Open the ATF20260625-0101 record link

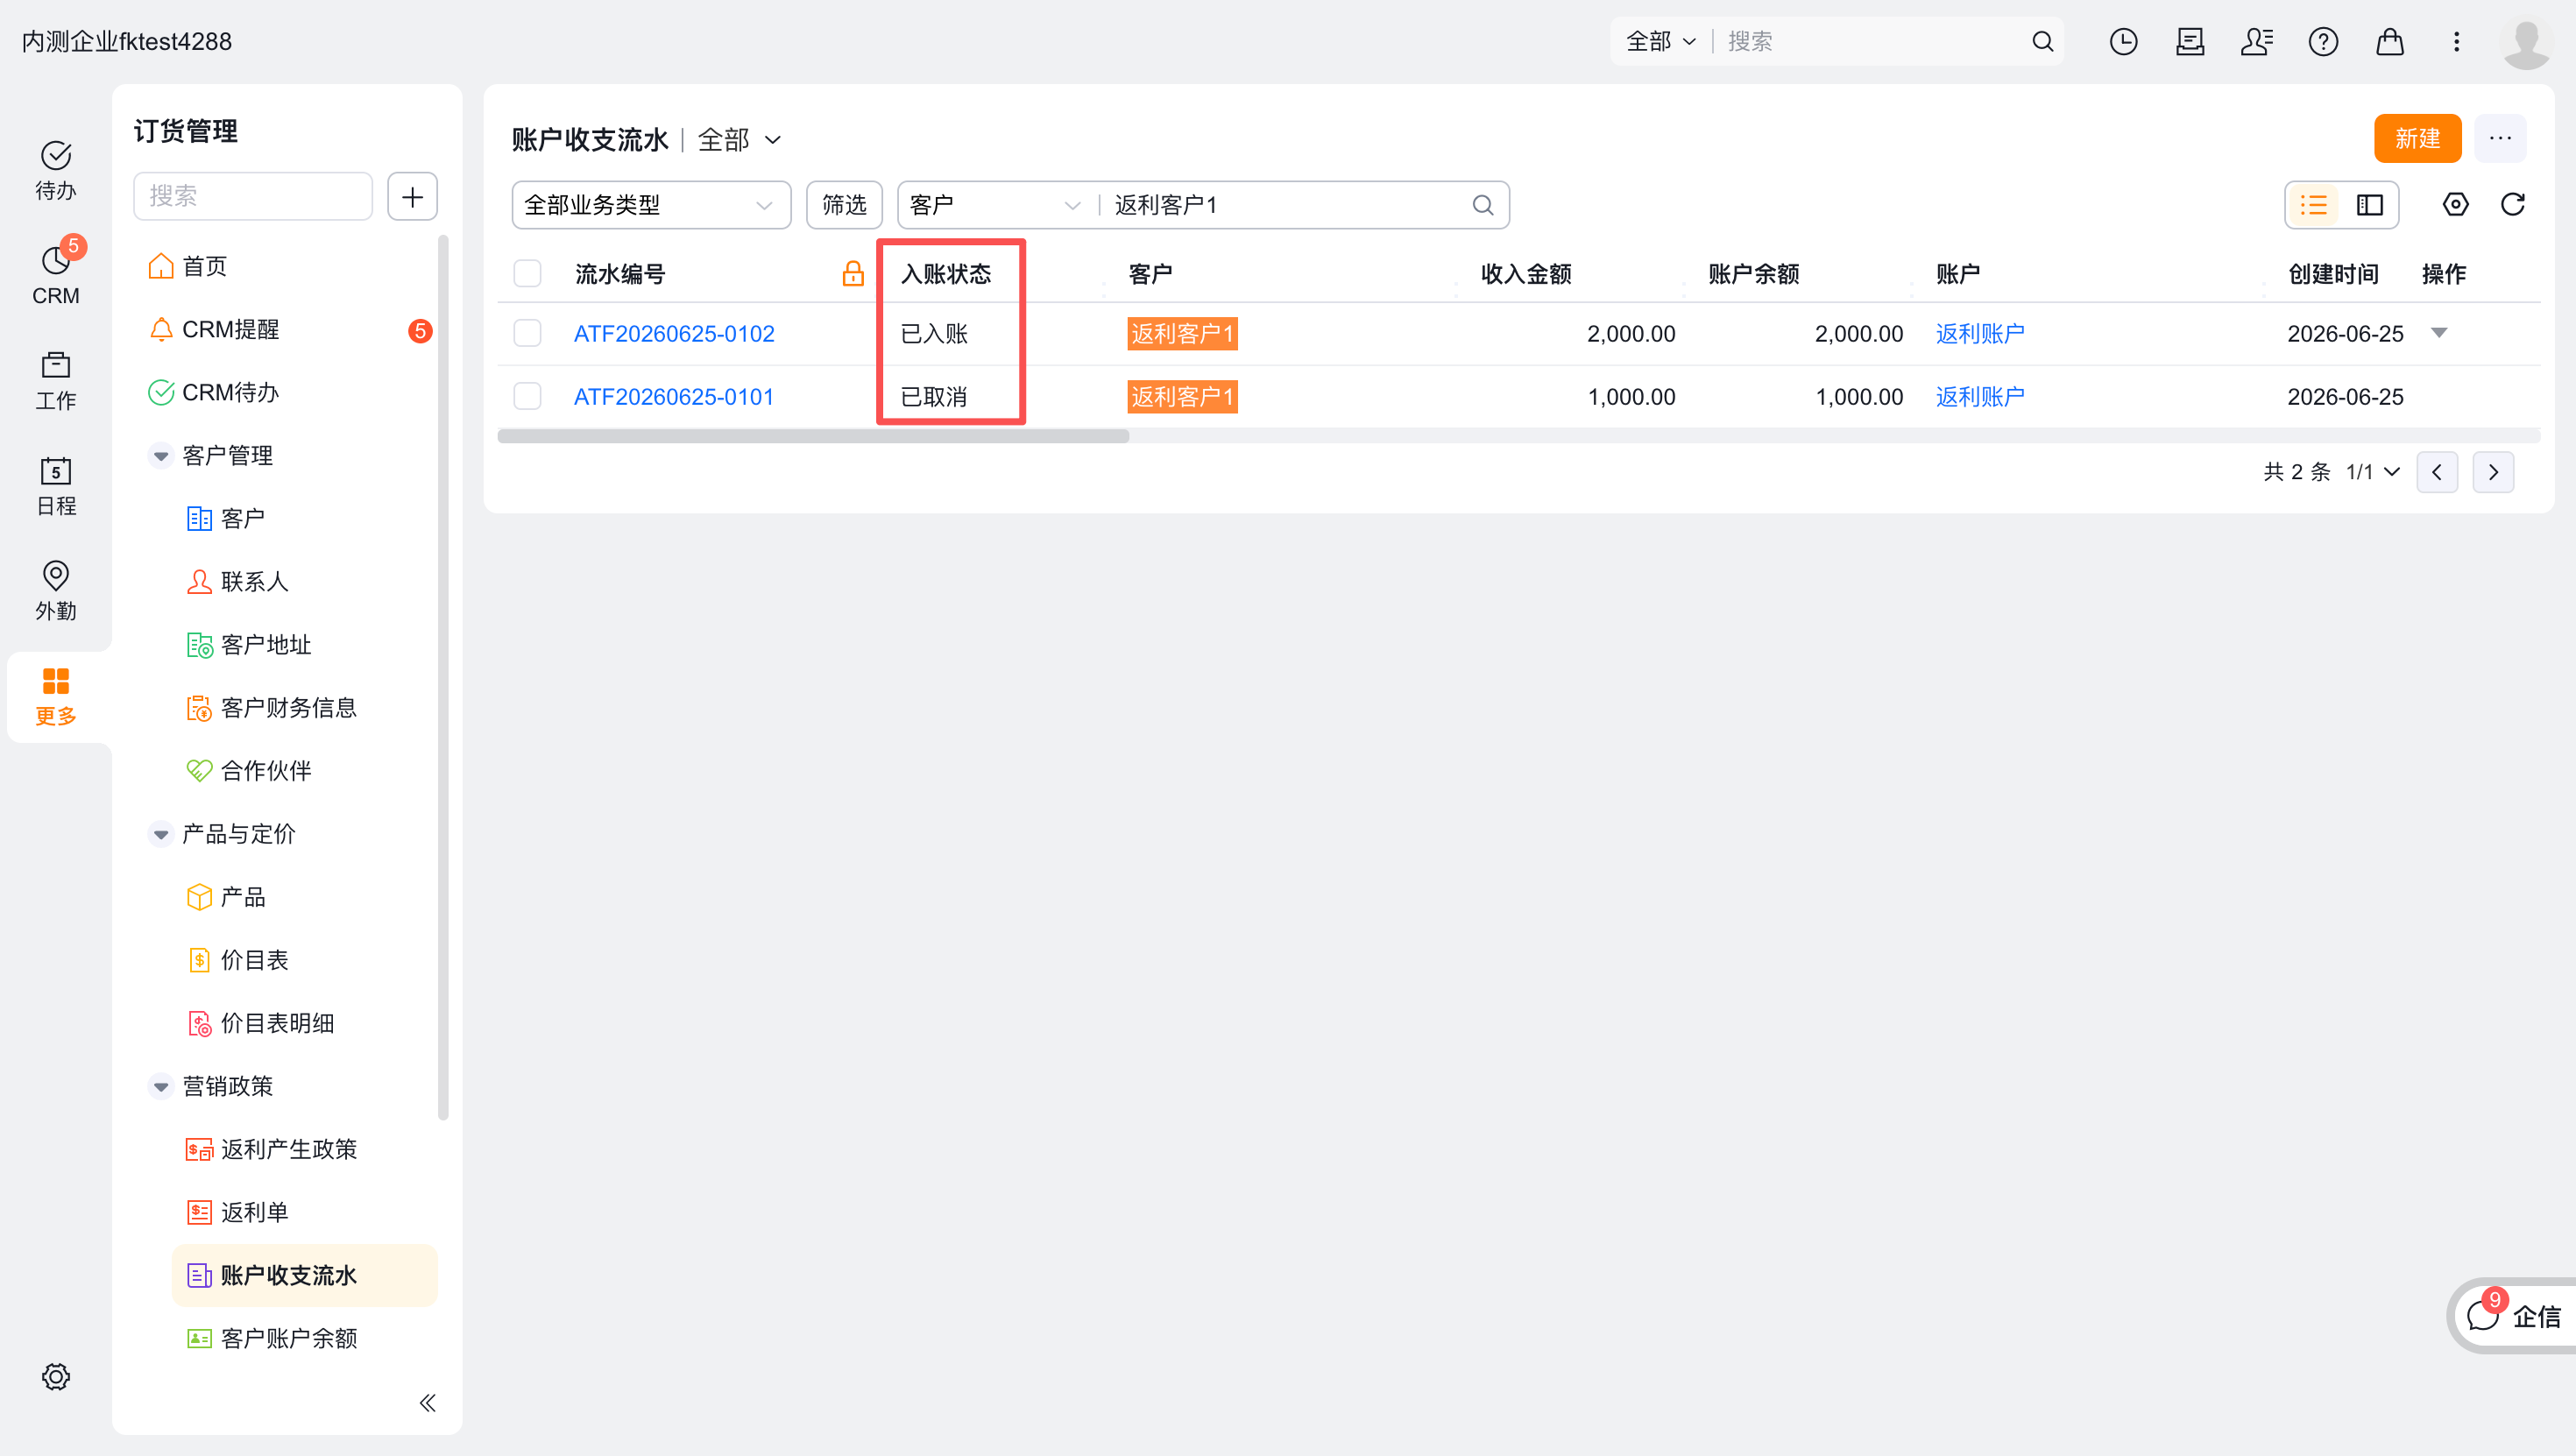(674, 396)
